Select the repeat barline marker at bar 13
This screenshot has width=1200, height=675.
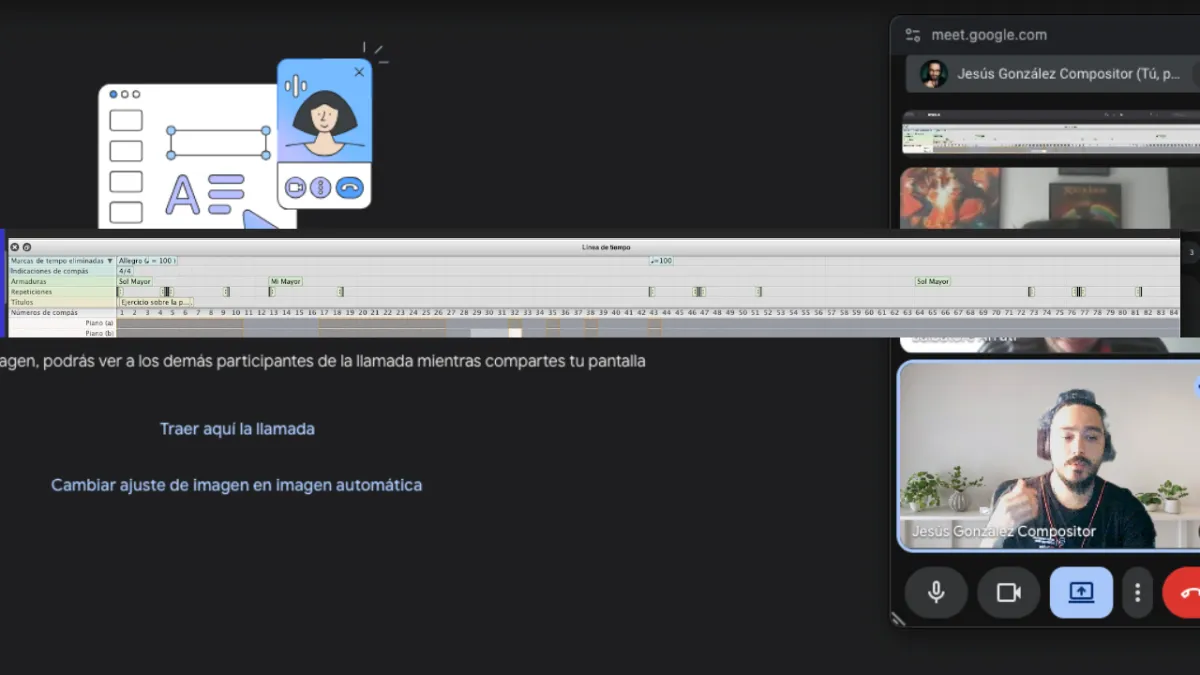271,292
